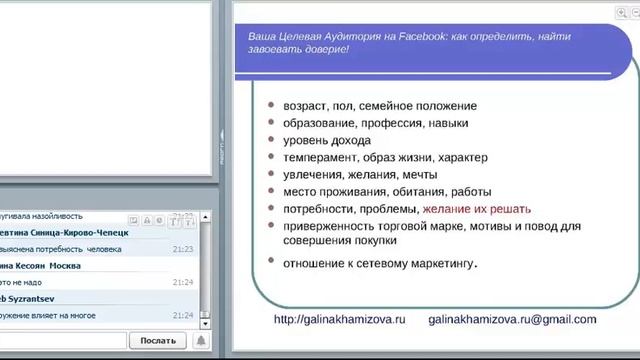This screenshot has width=640, height=360.
Task: Click bullet 'отношение к сетевому маркетингу'
Action: 380,264
